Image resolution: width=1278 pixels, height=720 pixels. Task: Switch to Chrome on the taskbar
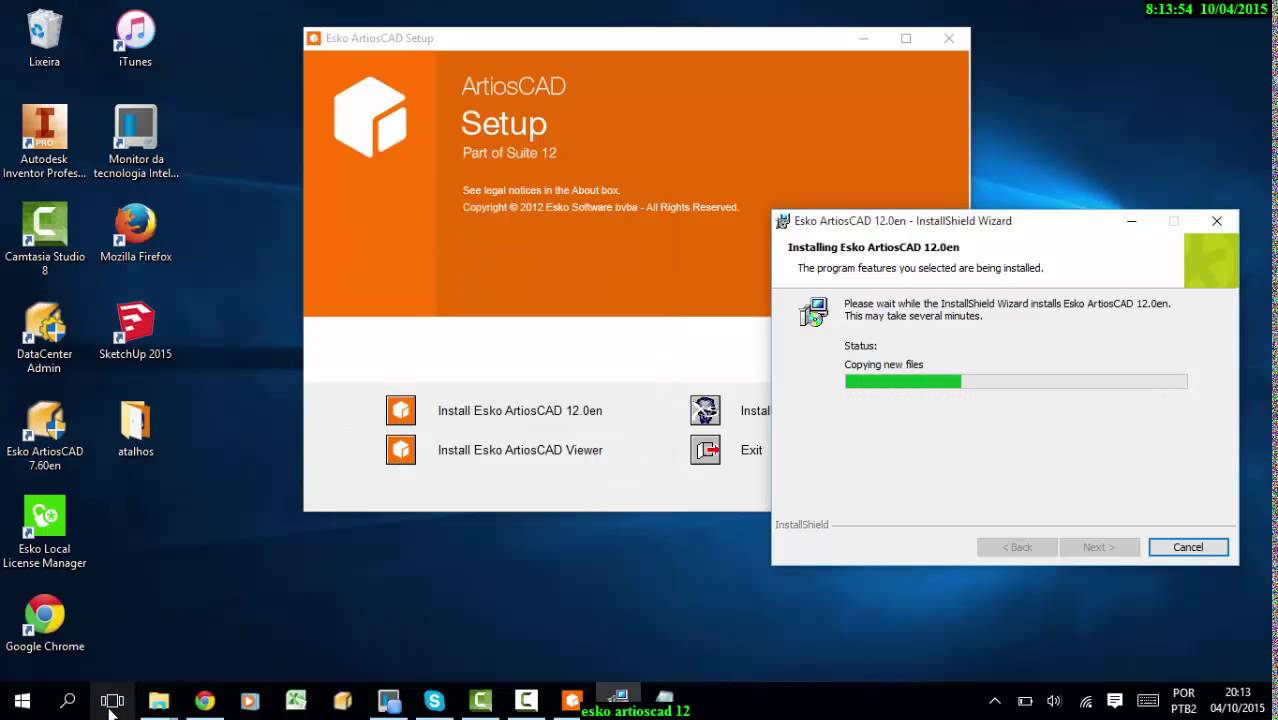pyautogui.click(x=205, y=701)
